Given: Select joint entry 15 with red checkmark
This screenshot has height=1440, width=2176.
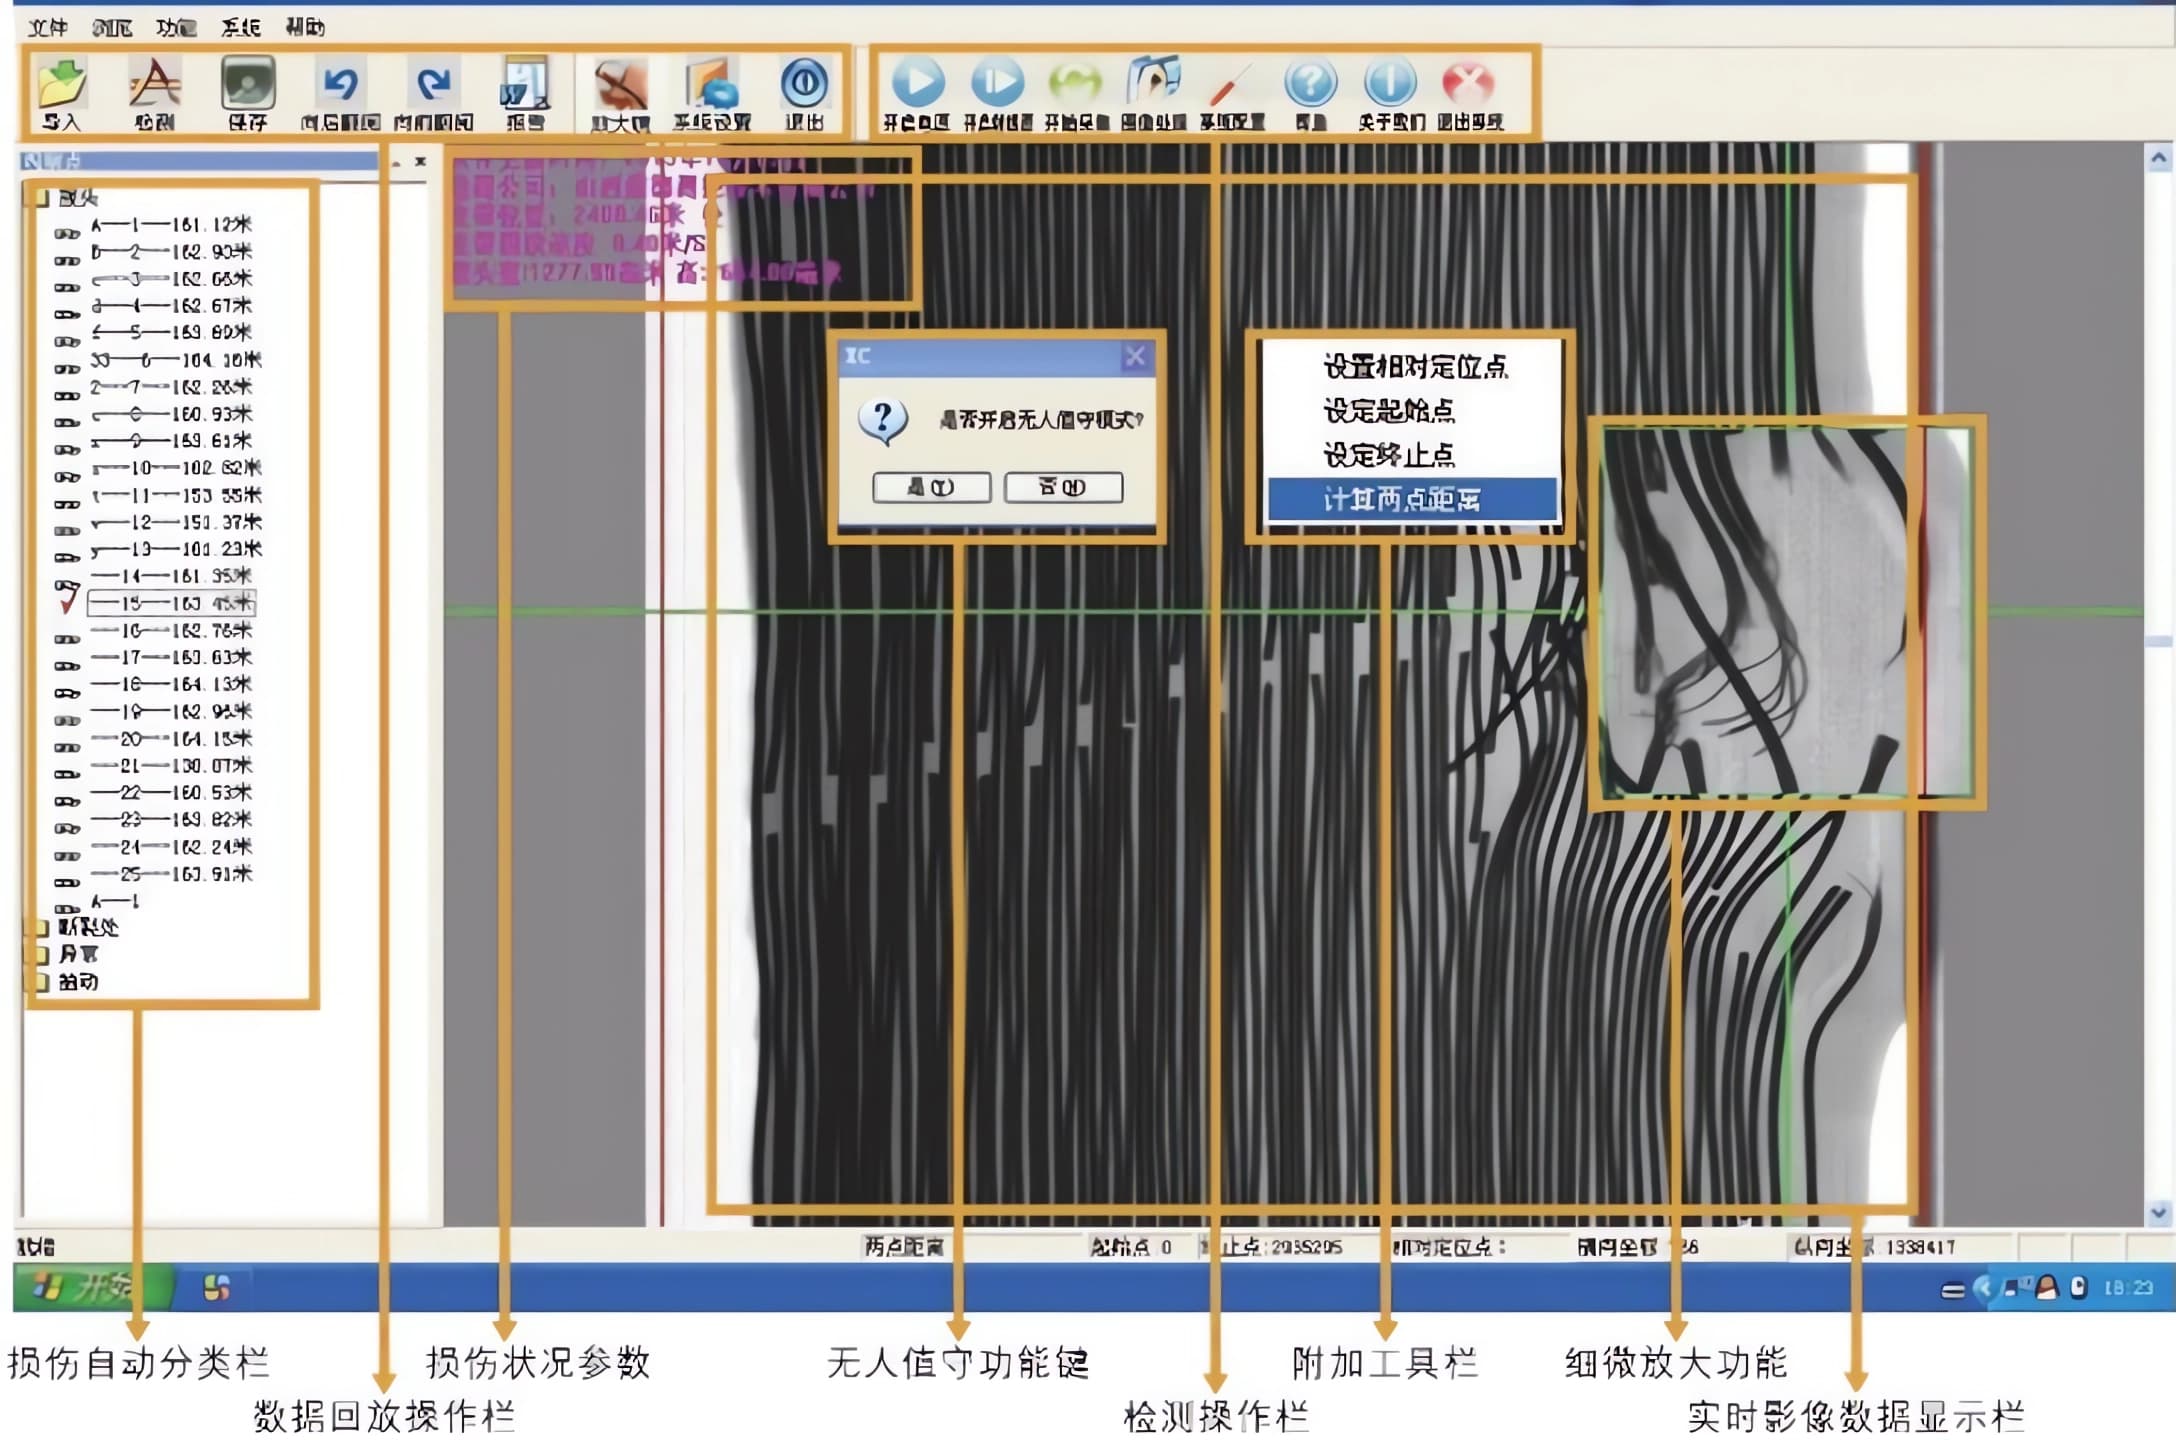Looking at the screenshot, I should 171,603.
